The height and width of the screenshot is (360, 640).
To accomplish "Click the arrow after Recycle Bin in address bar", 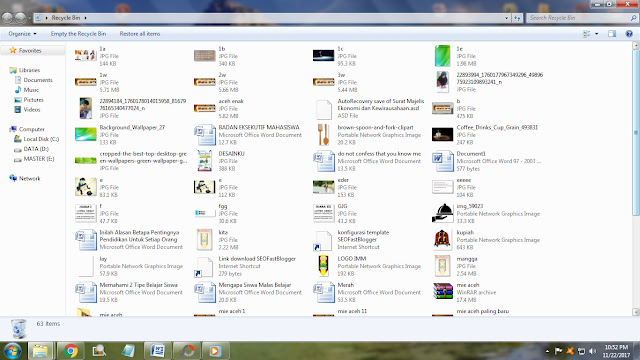I will (x=85, y=18).
